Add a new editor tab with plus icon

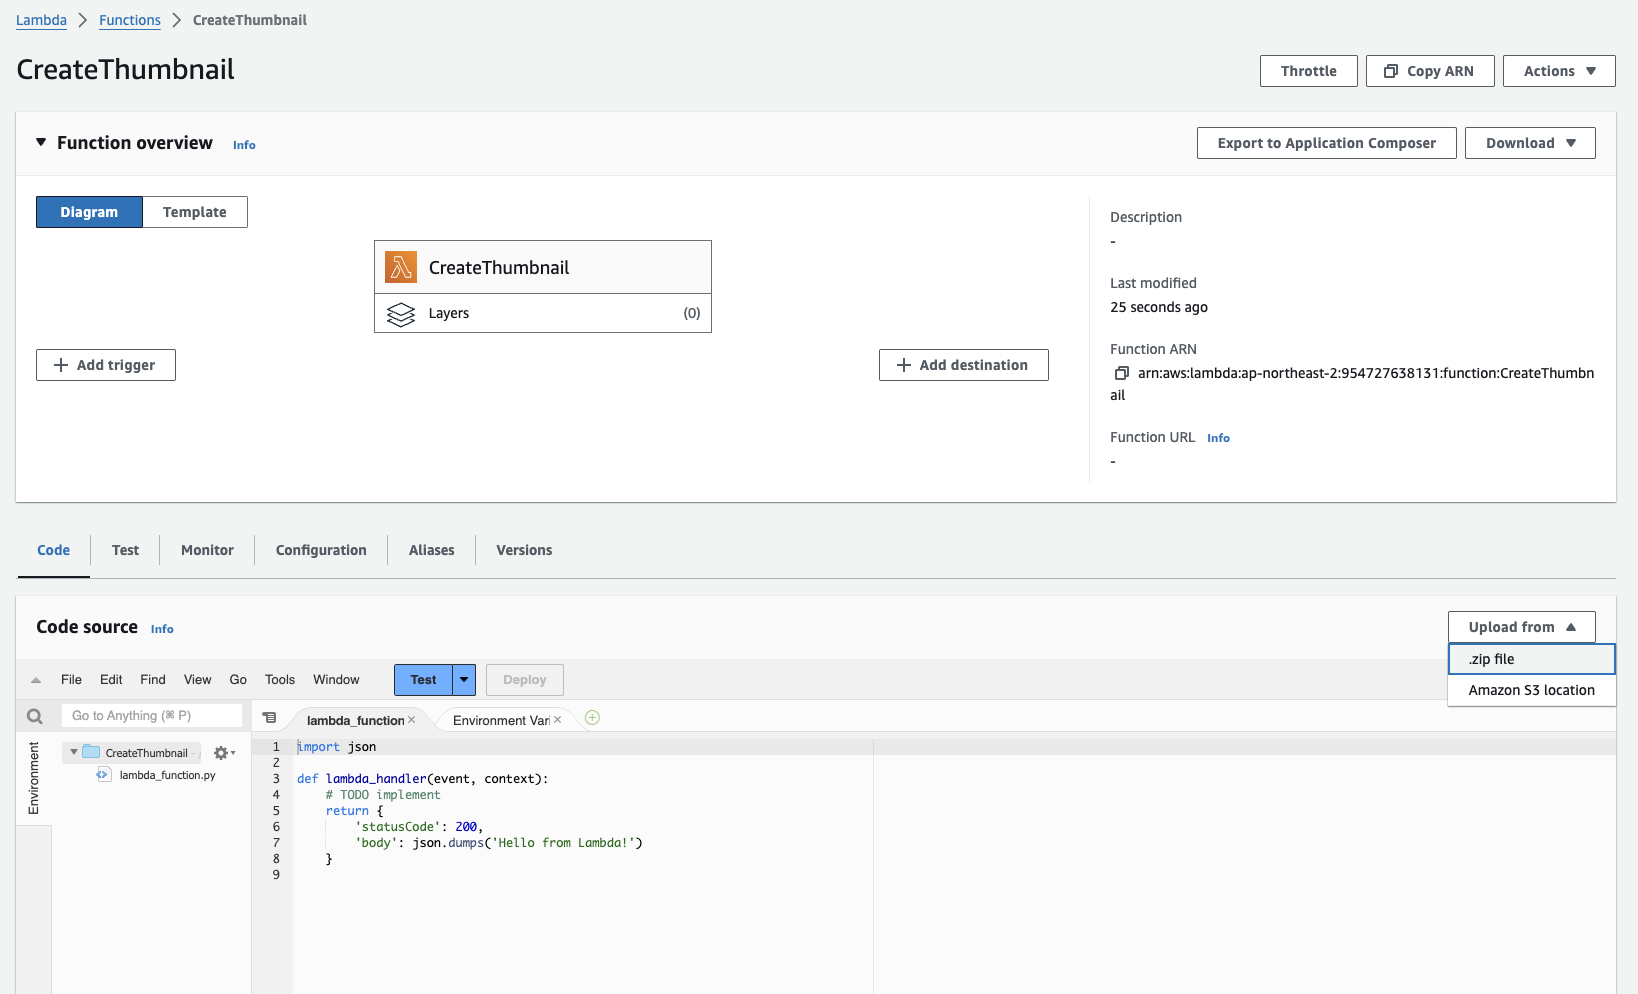592,718
